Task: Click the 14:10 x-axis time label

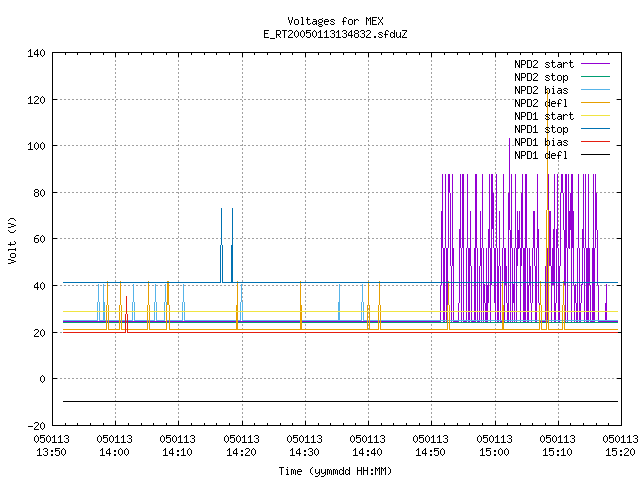Action: (x=178, y=453)
